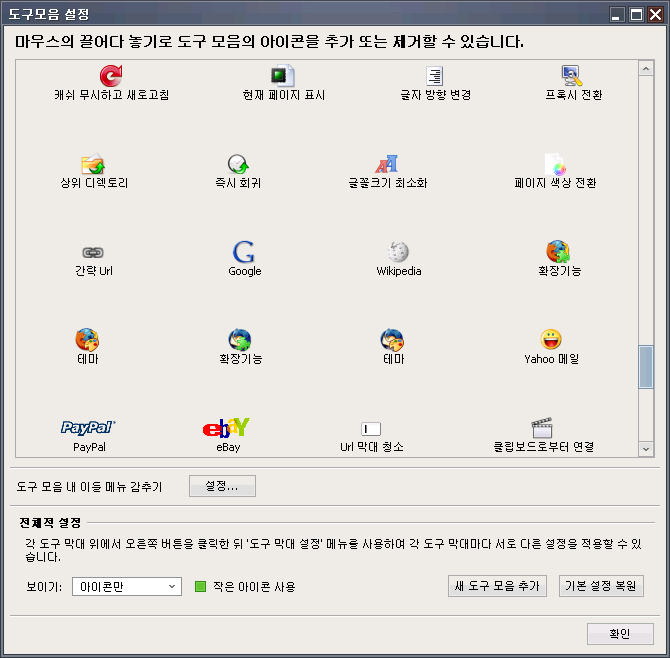Select the Thunderbird 테마 icon below Wikipedia
Image resolution: width=670 pixels, height=658 pixels.
point(392,340)
